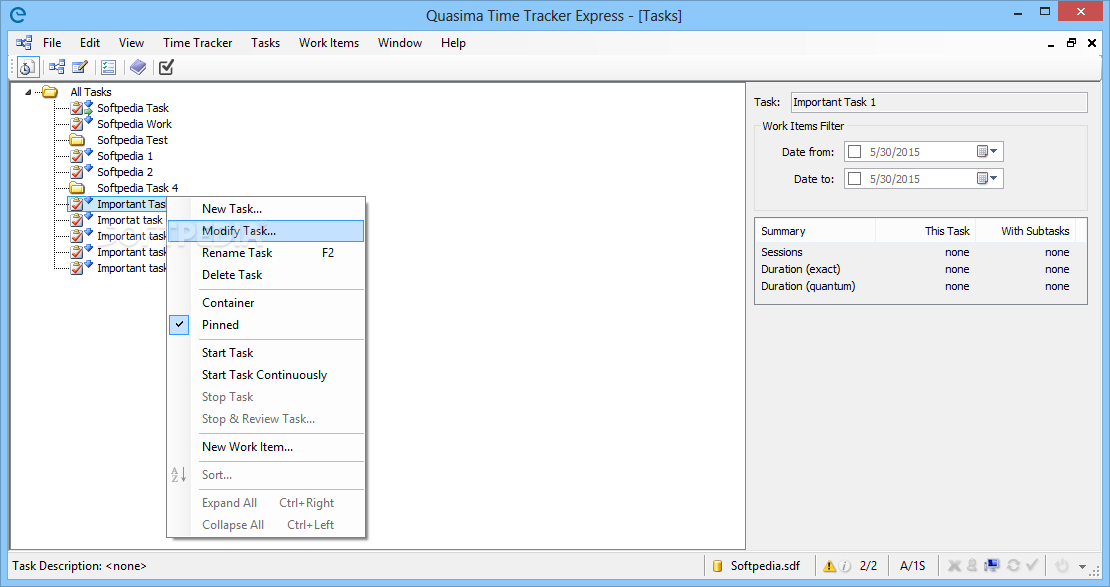Click the Quasima app icon in title bar
The image size is (1110, 587).
[x=18, y=15]
